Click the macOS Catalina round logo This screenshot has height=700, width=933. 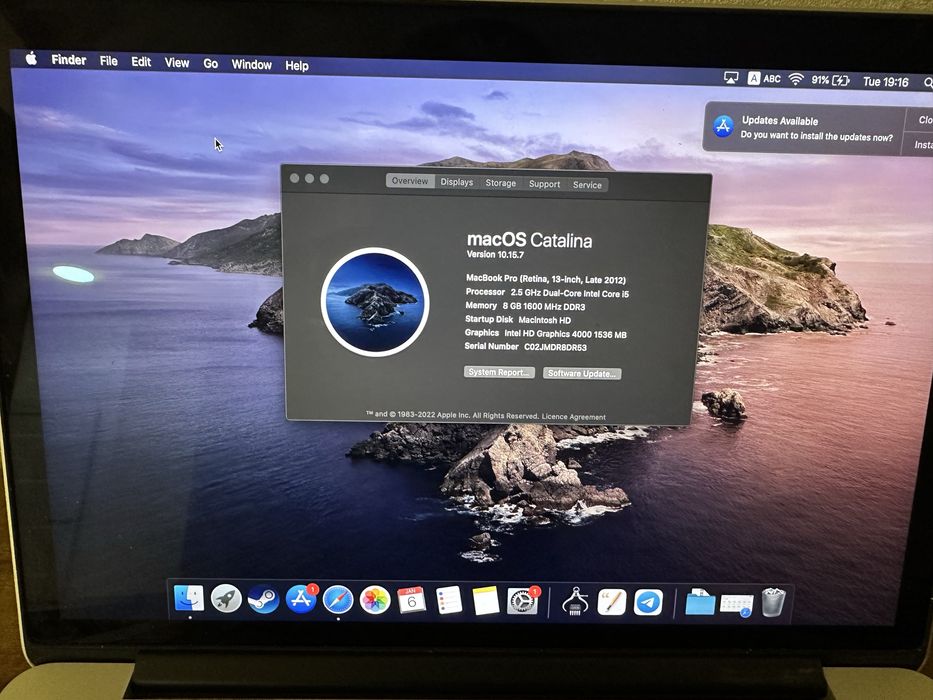[x=375, y=302]
